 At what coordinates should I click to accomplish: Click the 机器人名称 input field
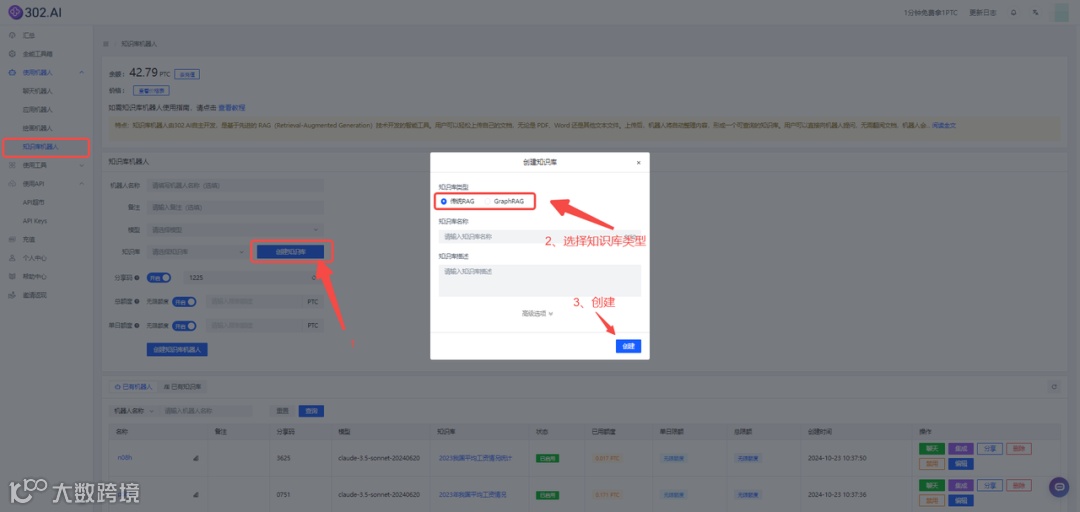click(x=236, y=185)
